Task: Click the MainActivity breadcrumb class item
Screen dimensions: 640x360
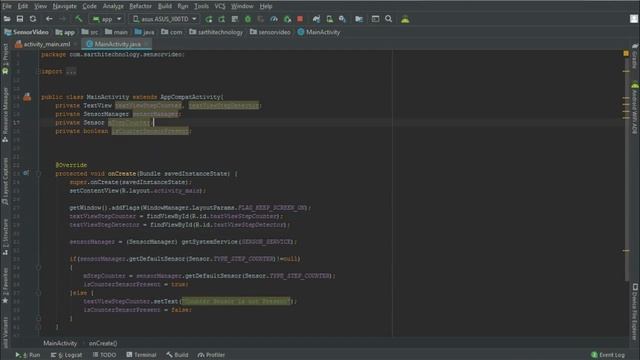Action: 319,32
